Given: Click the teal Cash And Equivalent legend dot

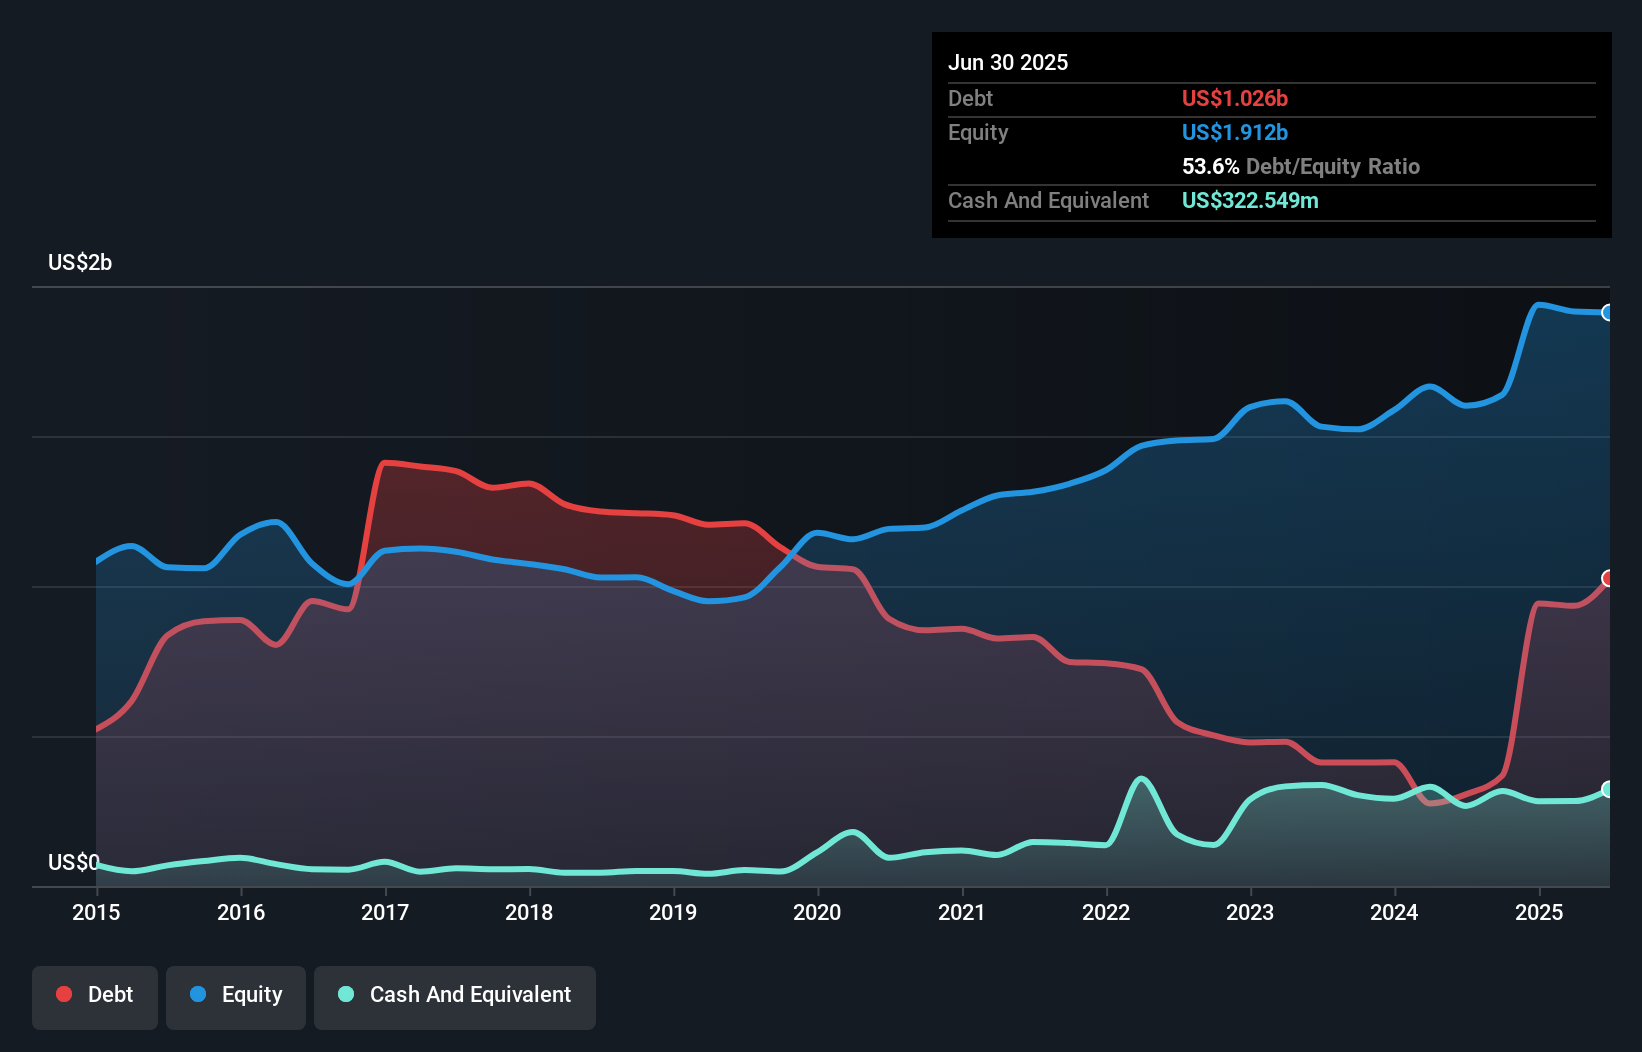Looking at the screenshot, I should coord(345,994).
